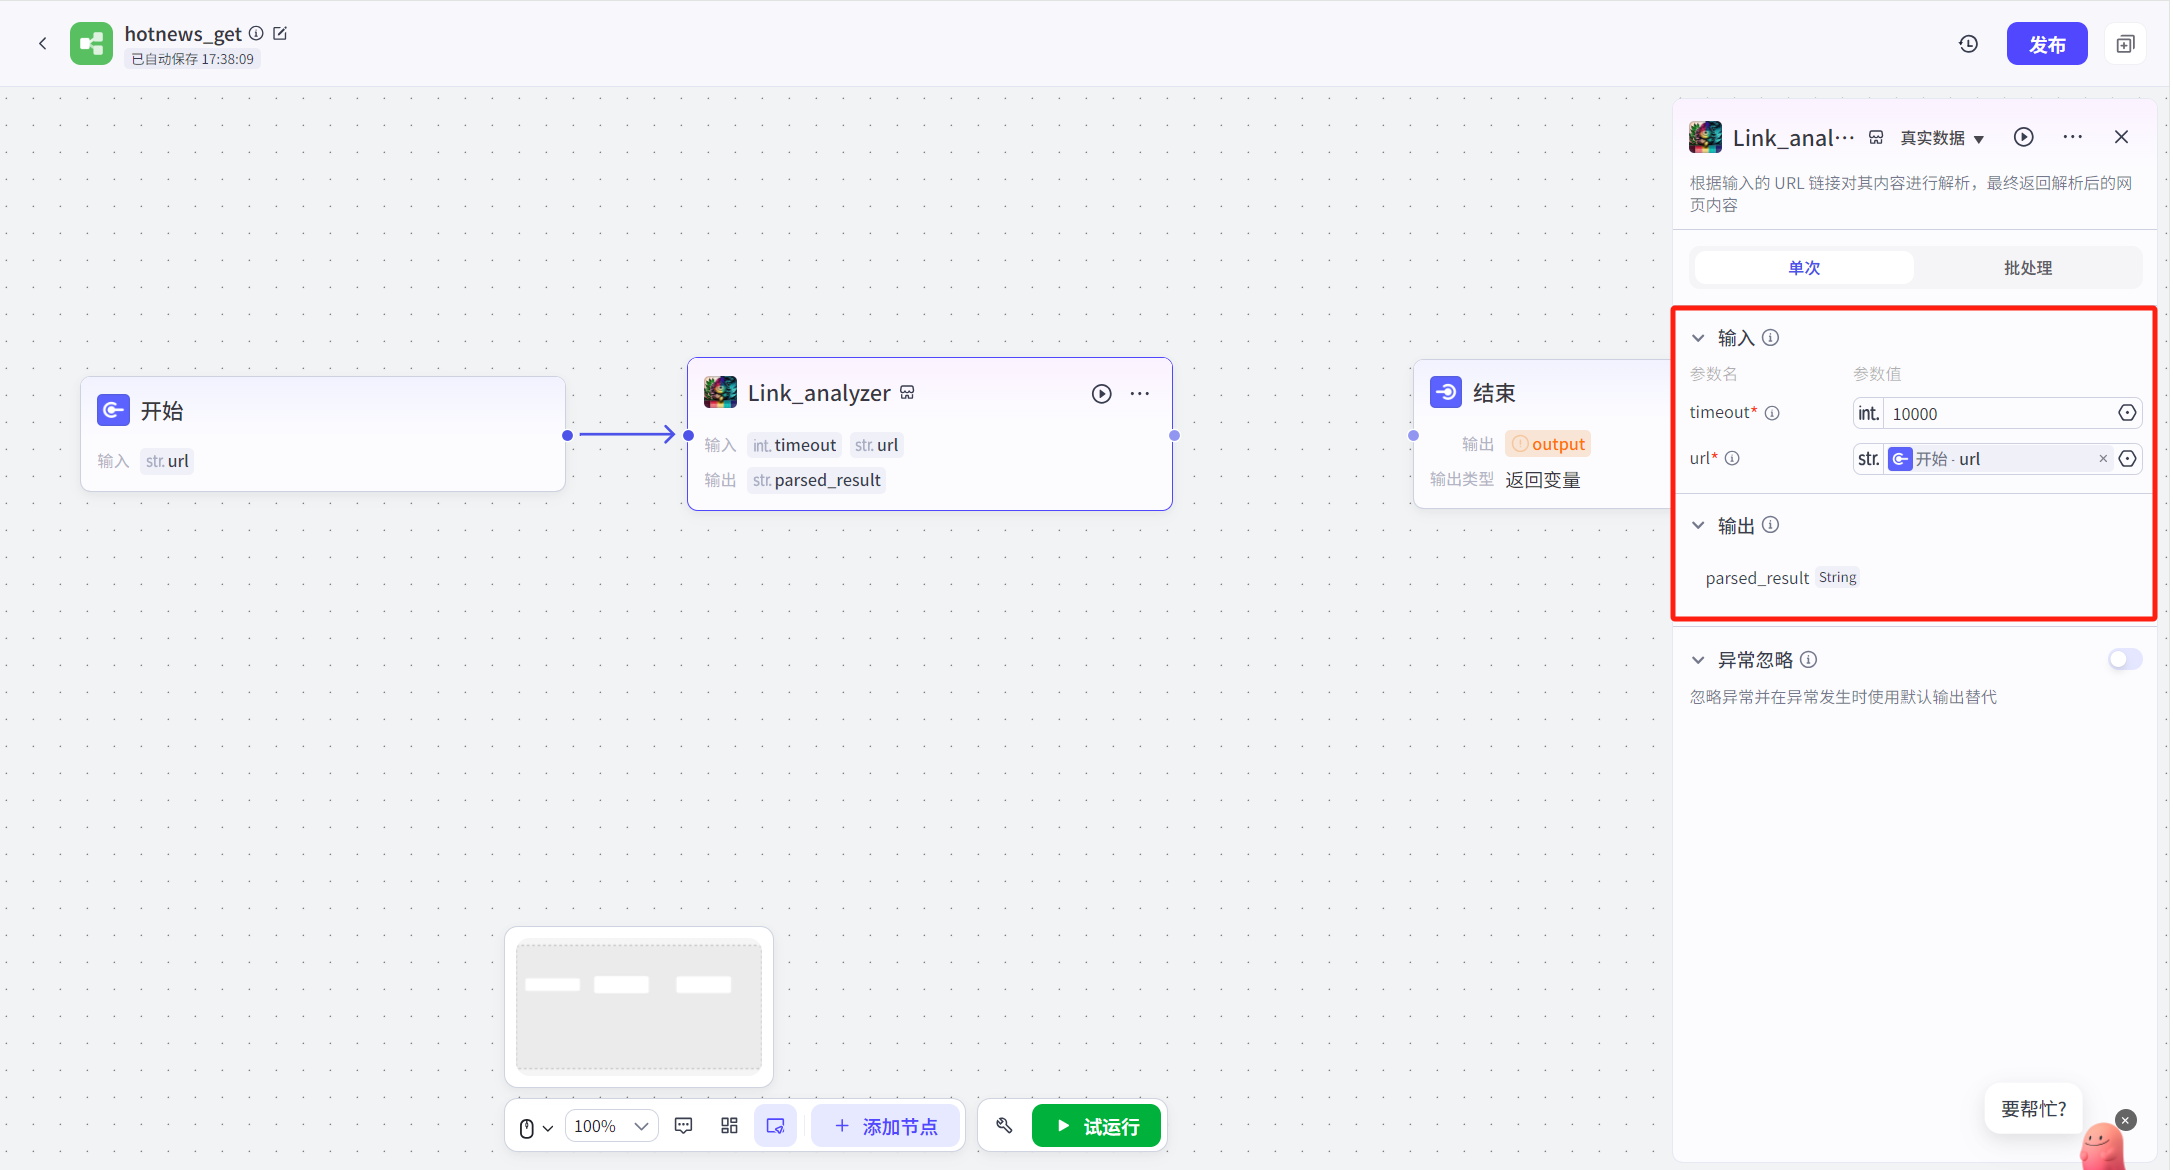
Task: Collapse the 输出 section
Action: pyautogui.click(x=1698, y=525)
